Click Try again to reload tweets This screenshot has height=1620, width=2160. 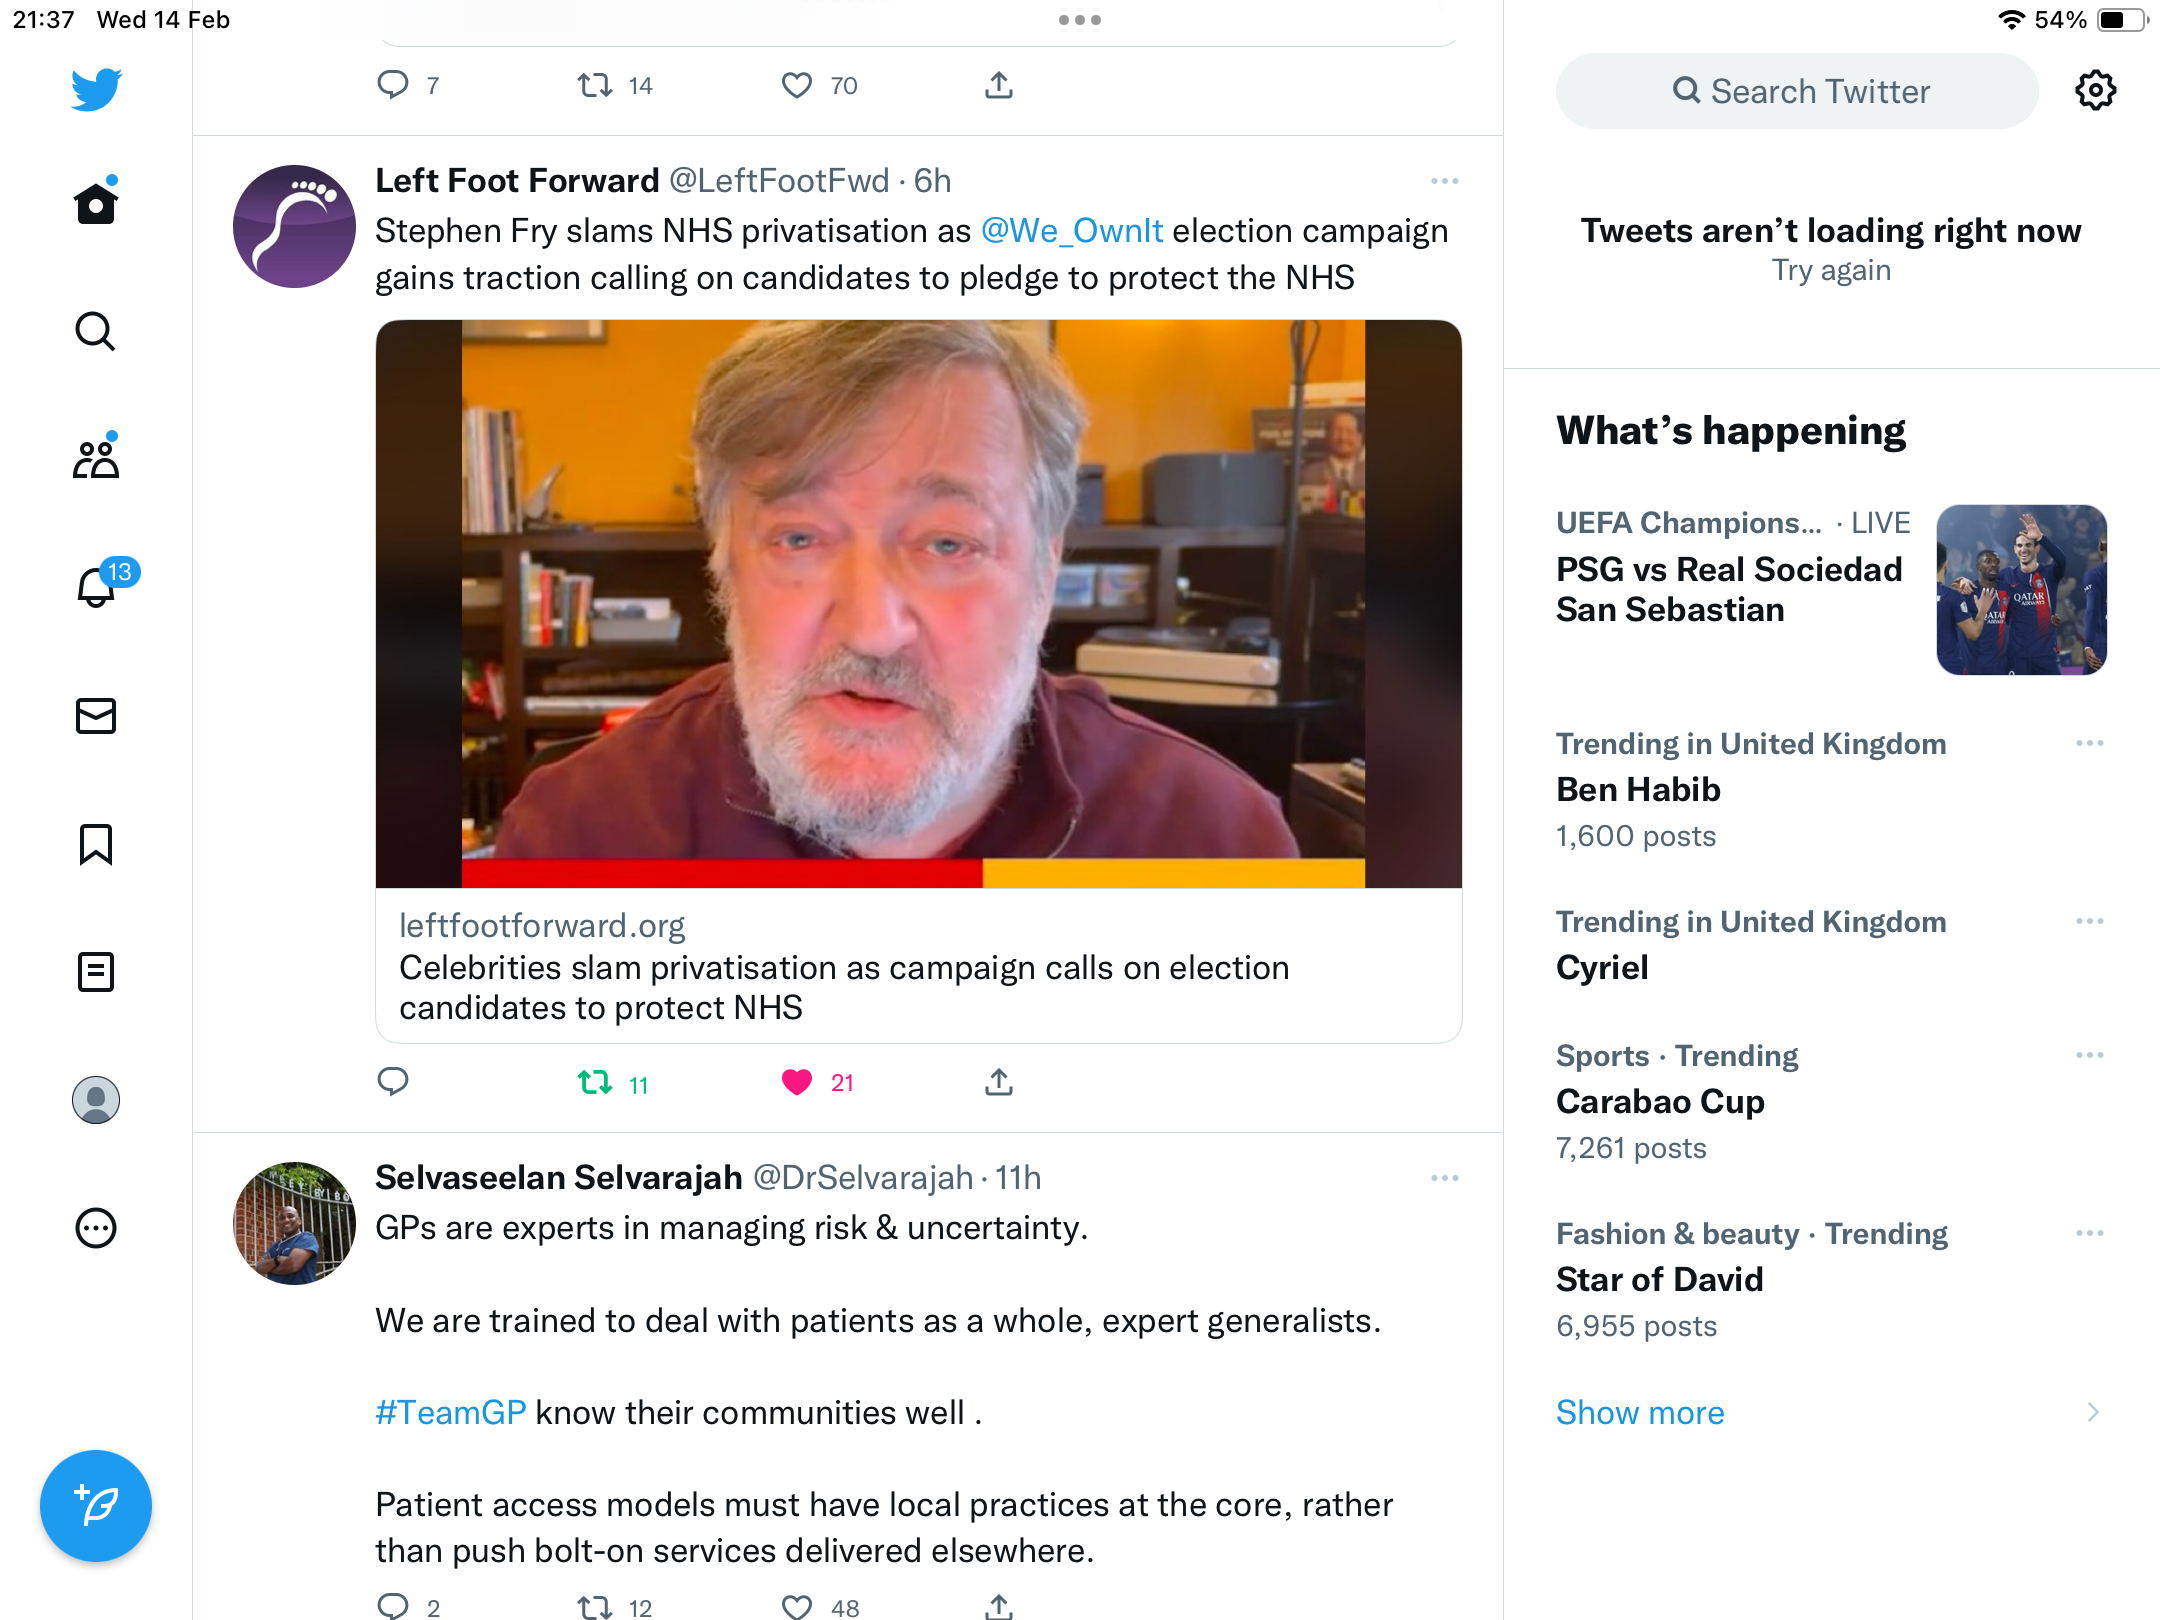point(1831,270)
